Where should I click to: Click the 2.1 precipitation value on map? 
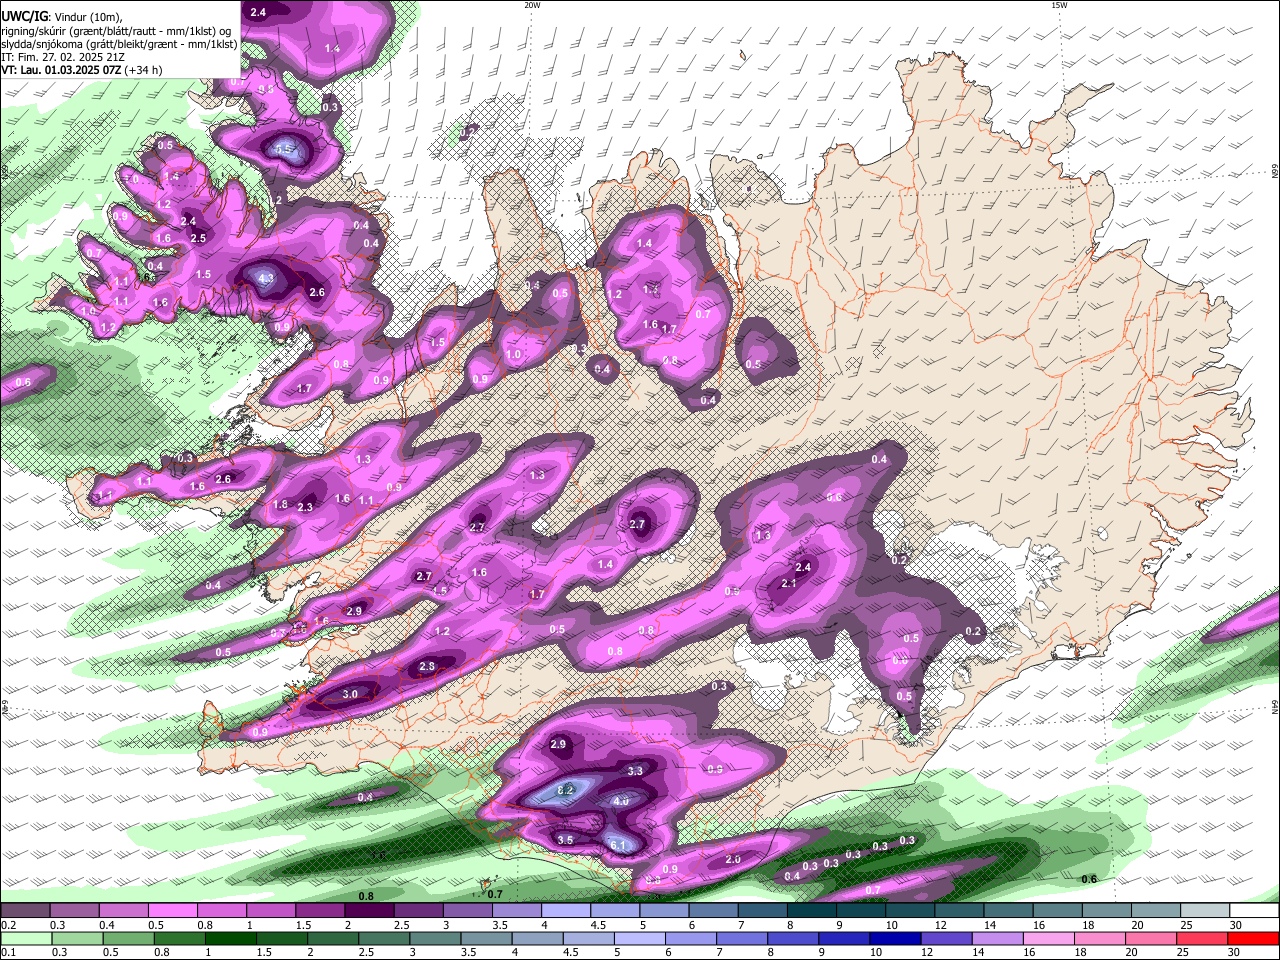click(789, 584)
